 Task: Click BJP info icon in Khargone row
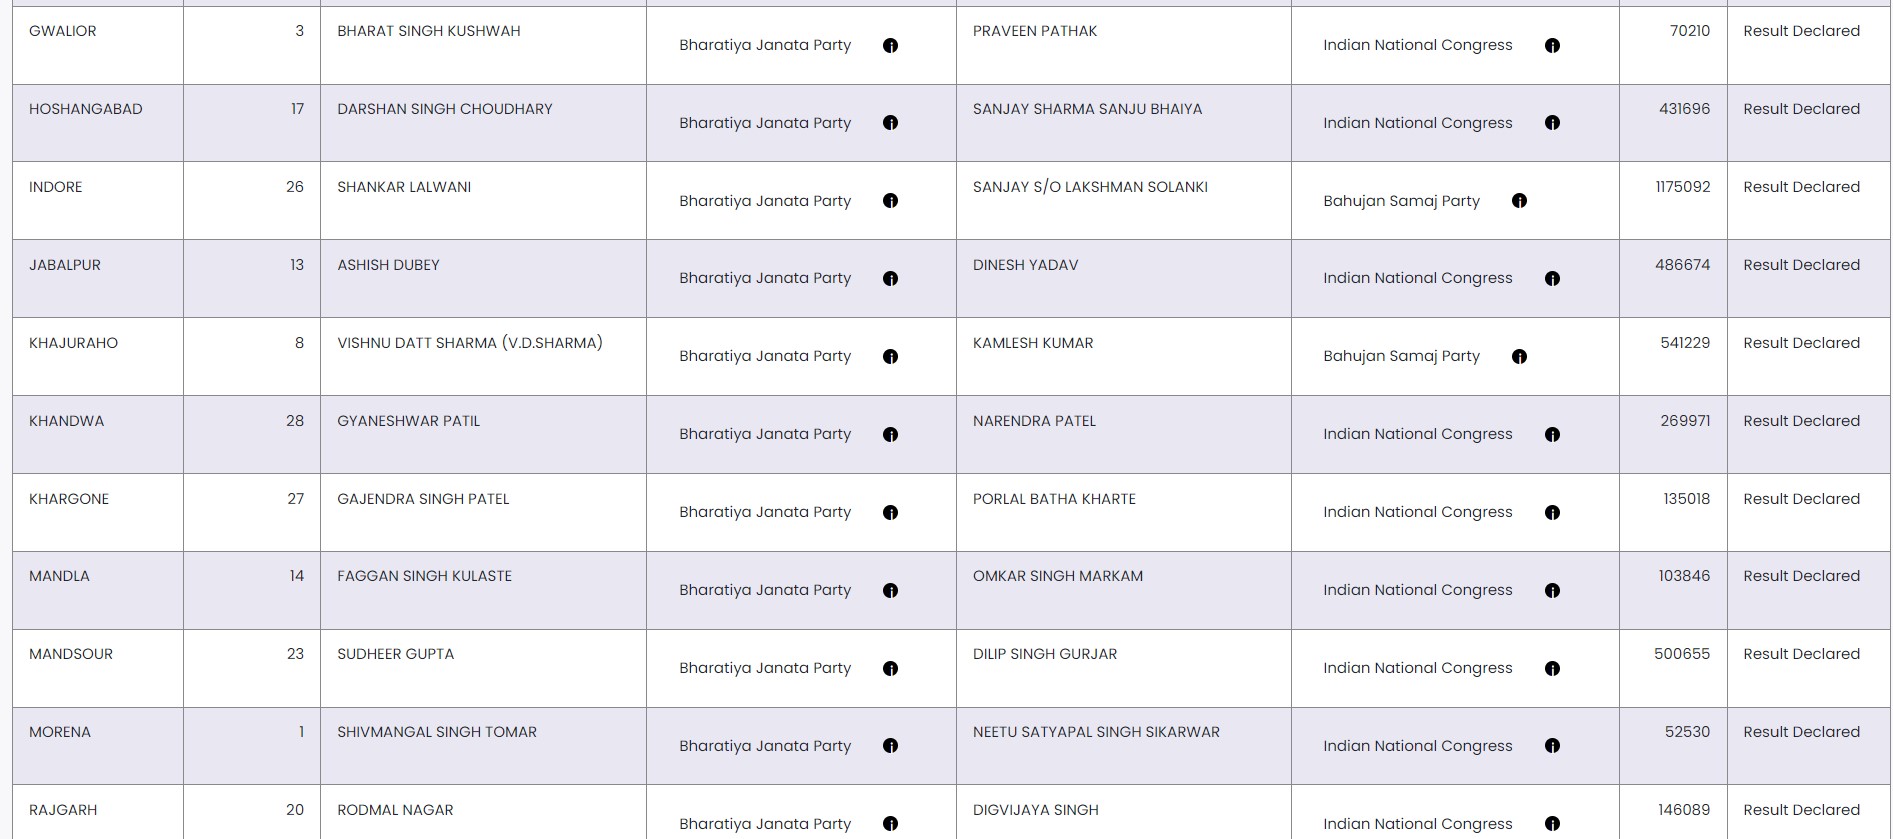click(890, 513)
